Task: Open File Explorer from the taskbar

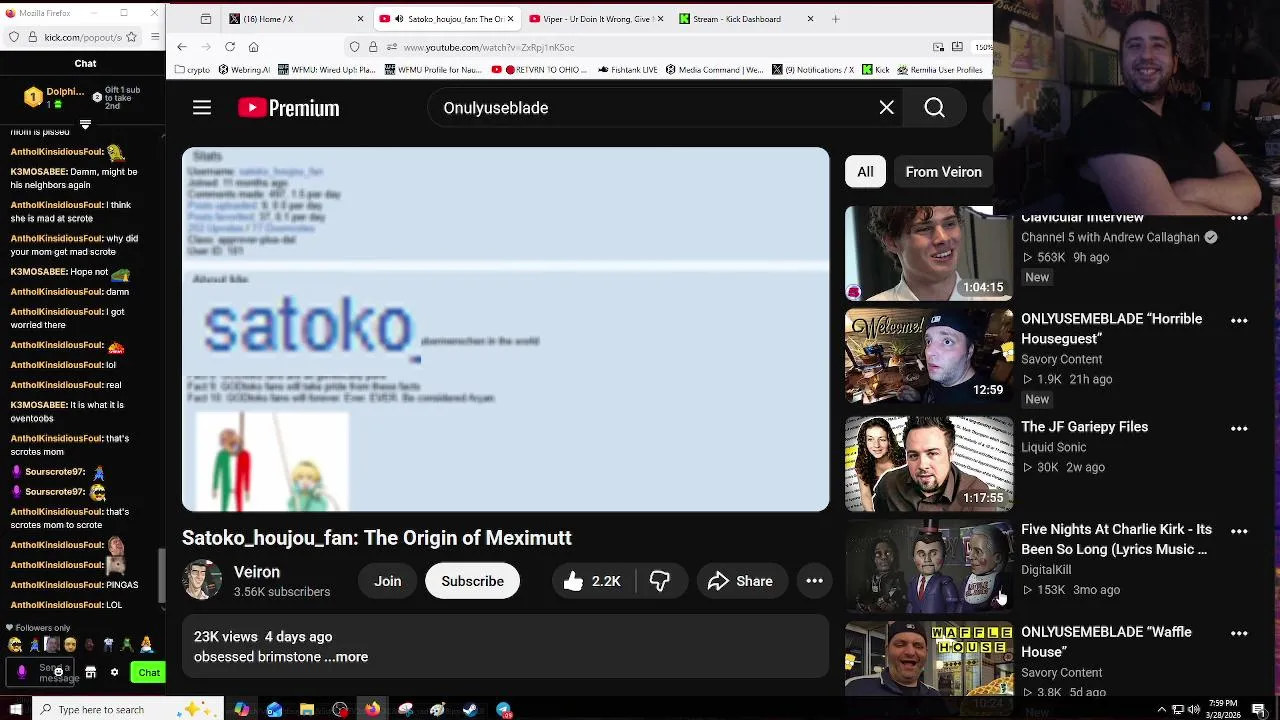Action: (307, 710)
